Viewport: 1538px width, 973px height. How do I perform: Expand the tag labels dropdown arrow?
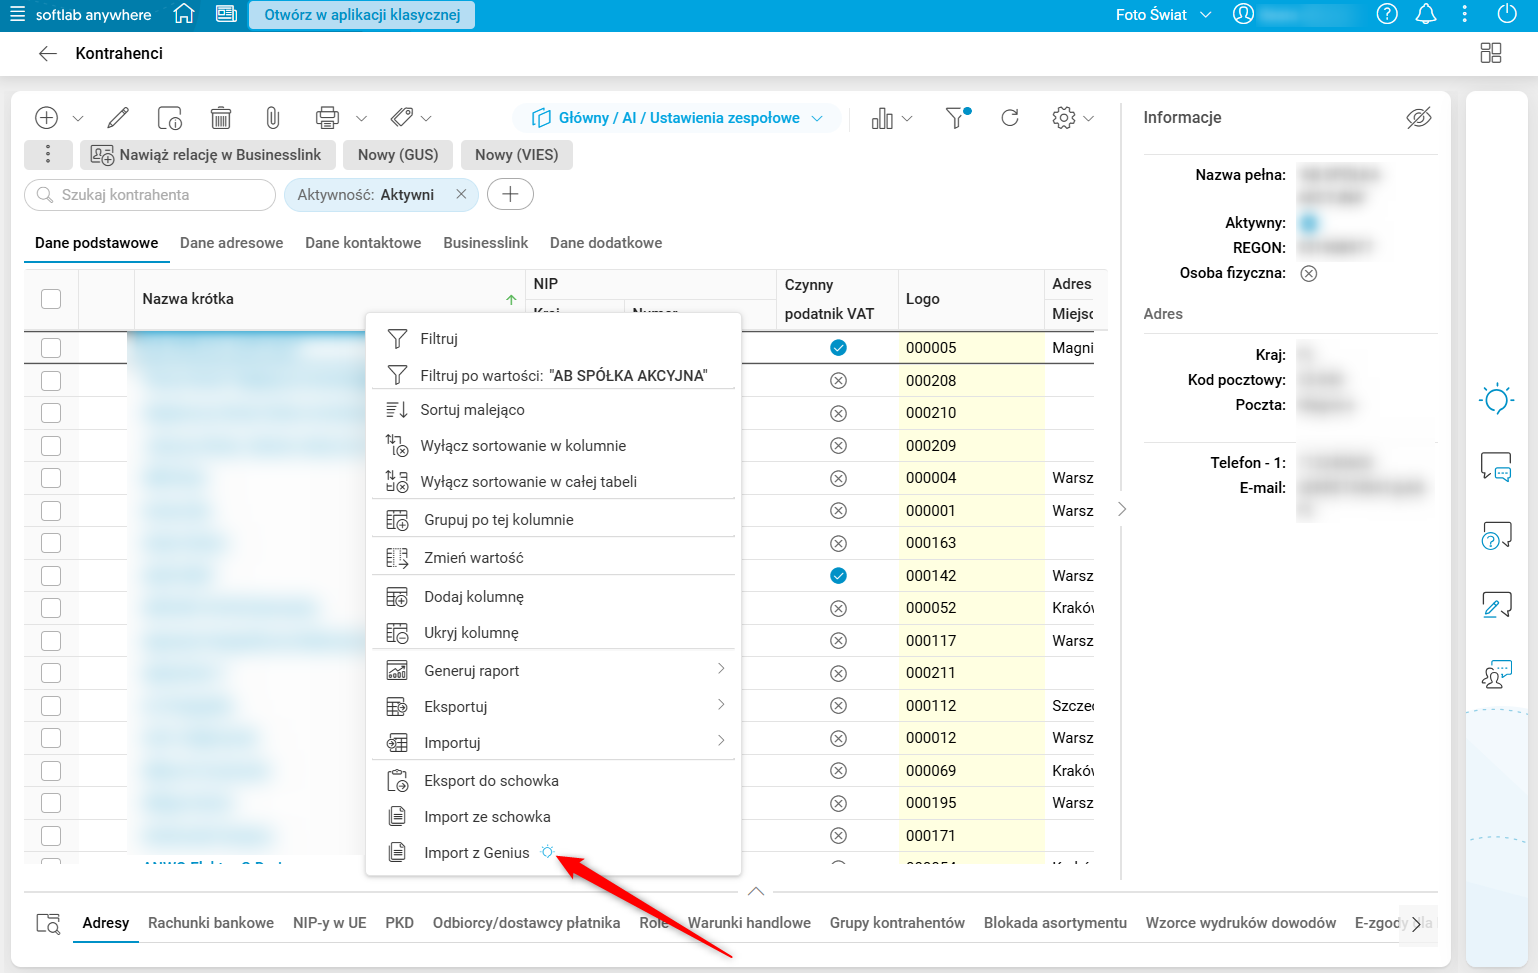426,119
